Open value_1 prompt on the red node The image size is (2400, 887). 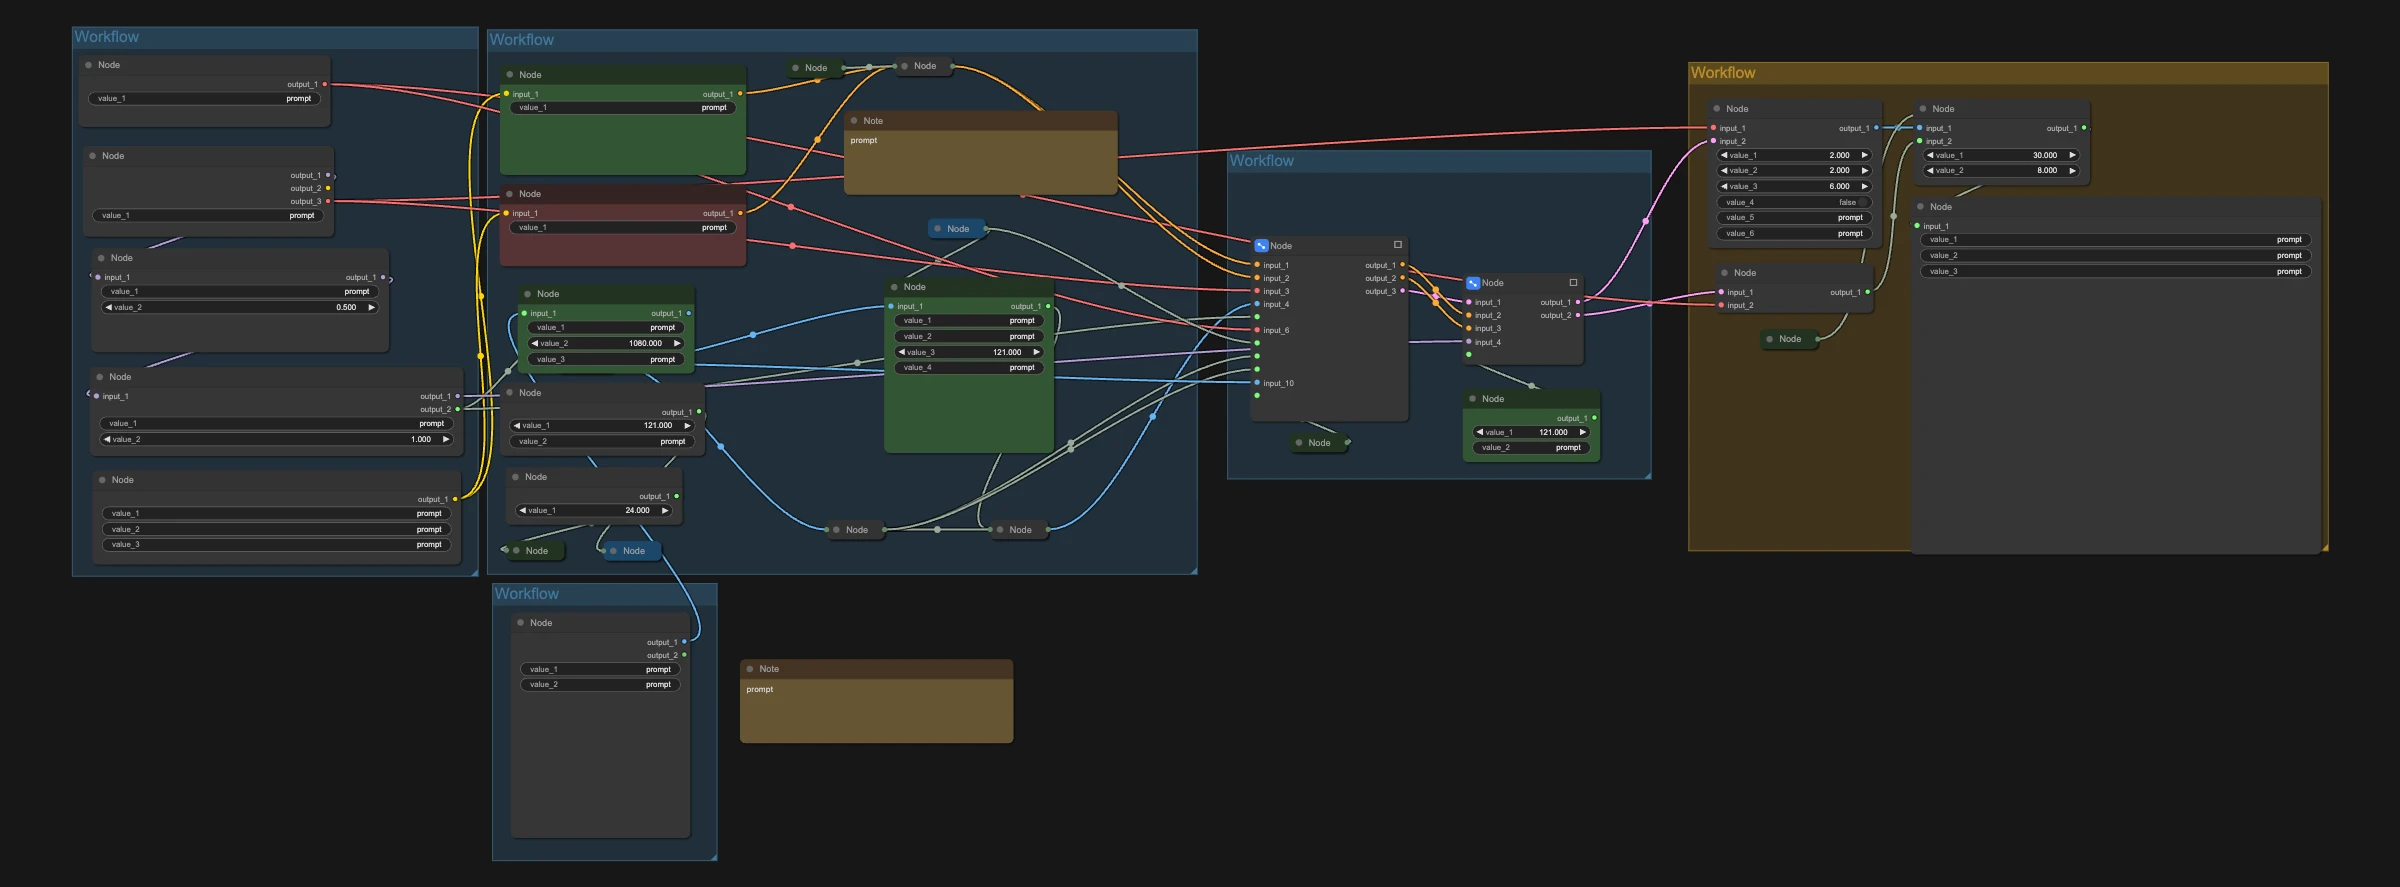click(x=623, y=227)
